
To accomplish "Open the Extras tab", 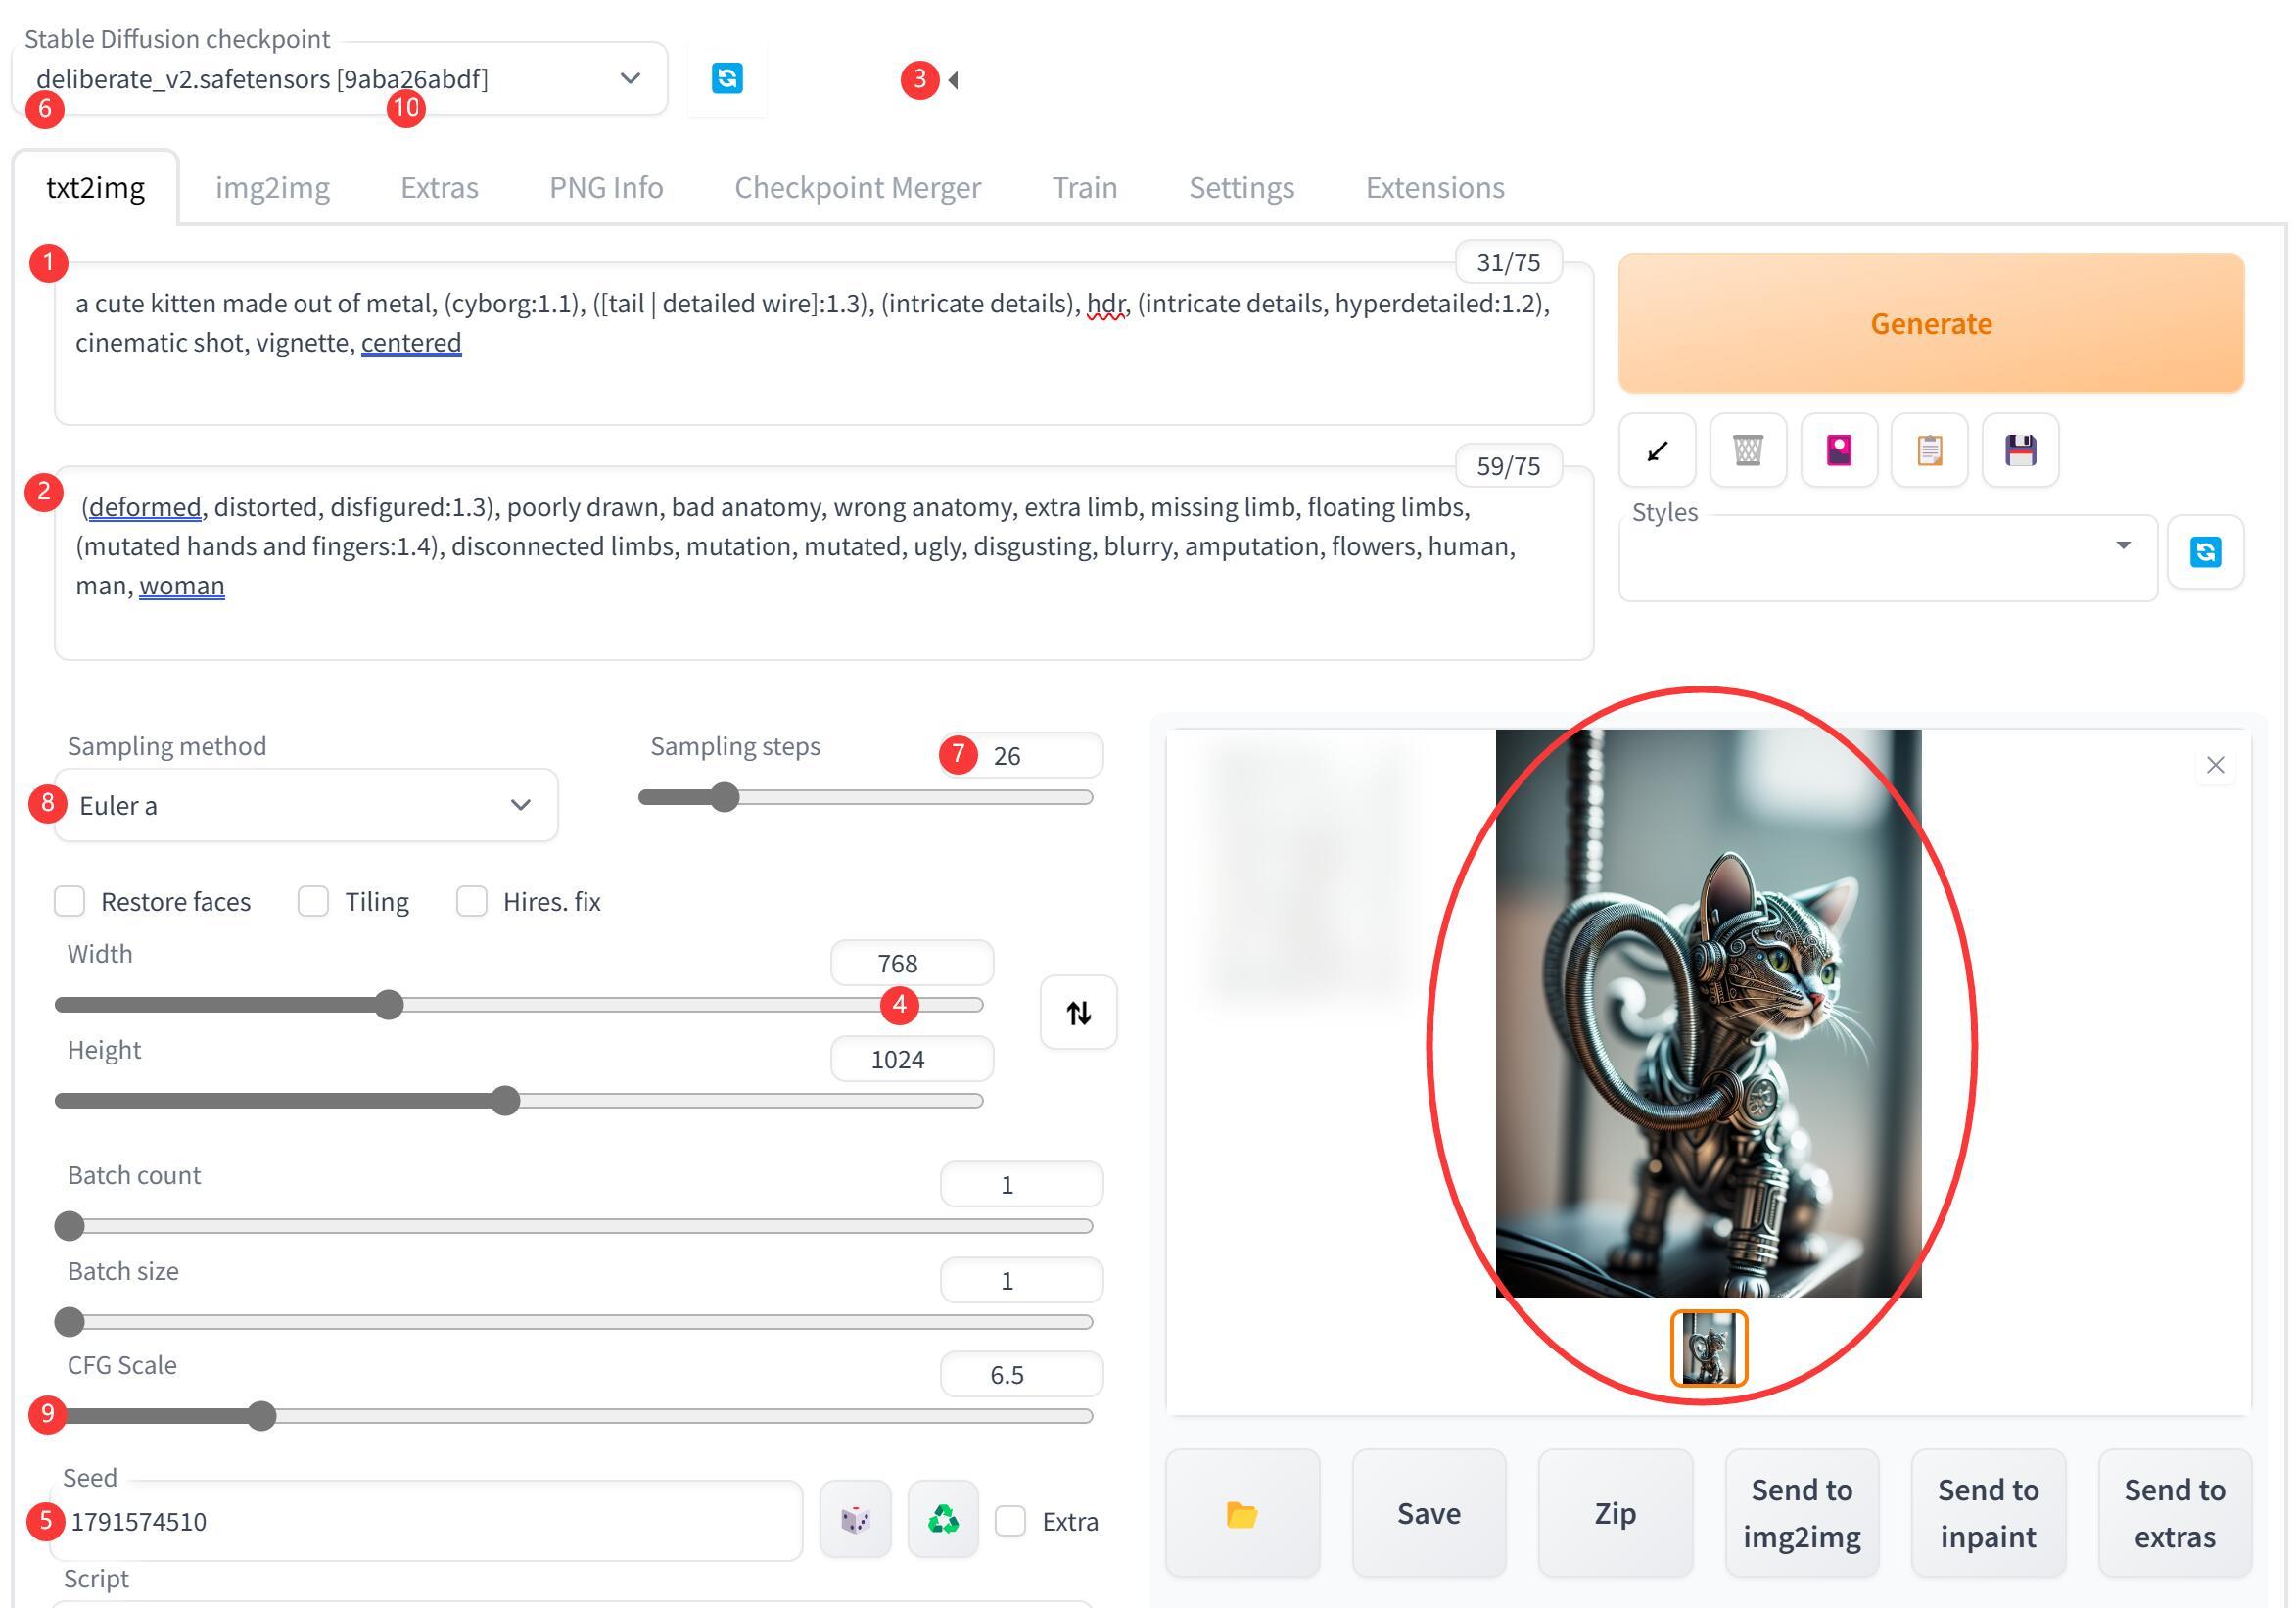I will 440,187.
